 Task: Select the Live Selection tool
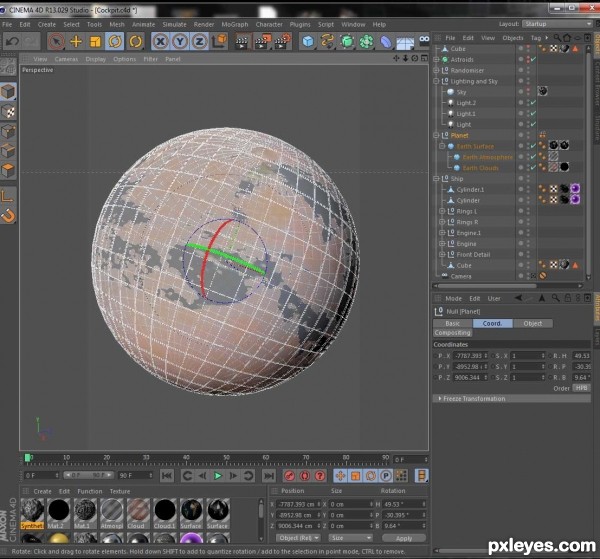coord(56,41)
